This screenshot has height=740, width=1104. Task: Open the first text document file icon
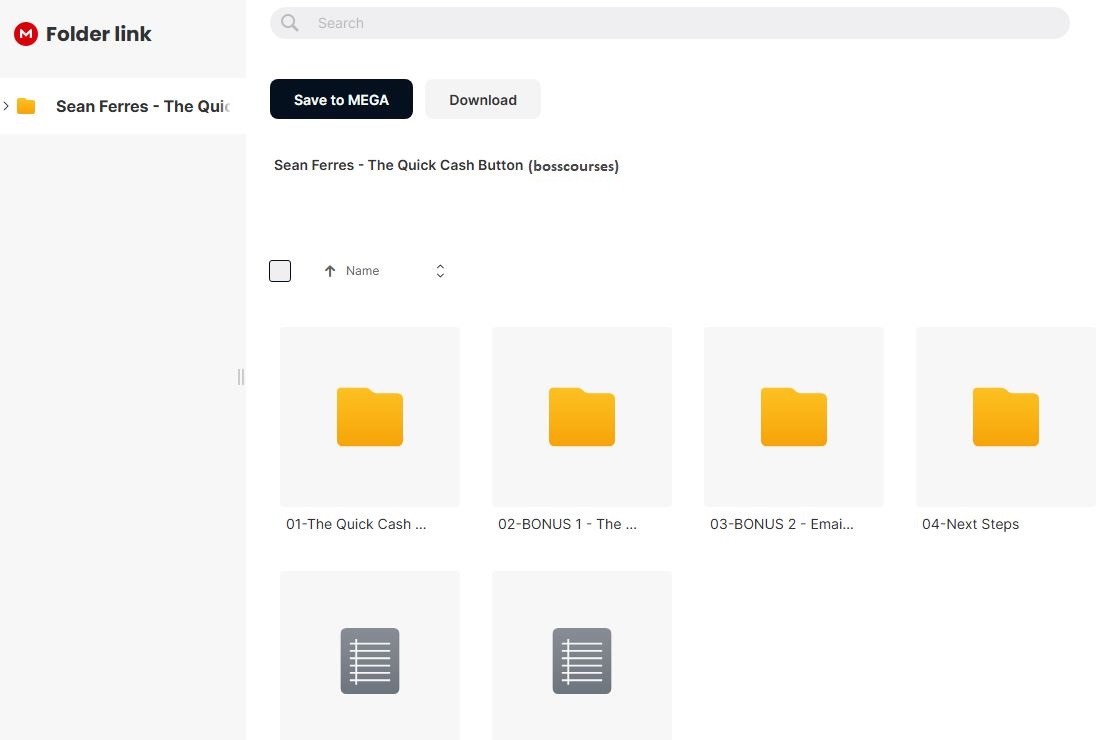[x=370, y=661]
